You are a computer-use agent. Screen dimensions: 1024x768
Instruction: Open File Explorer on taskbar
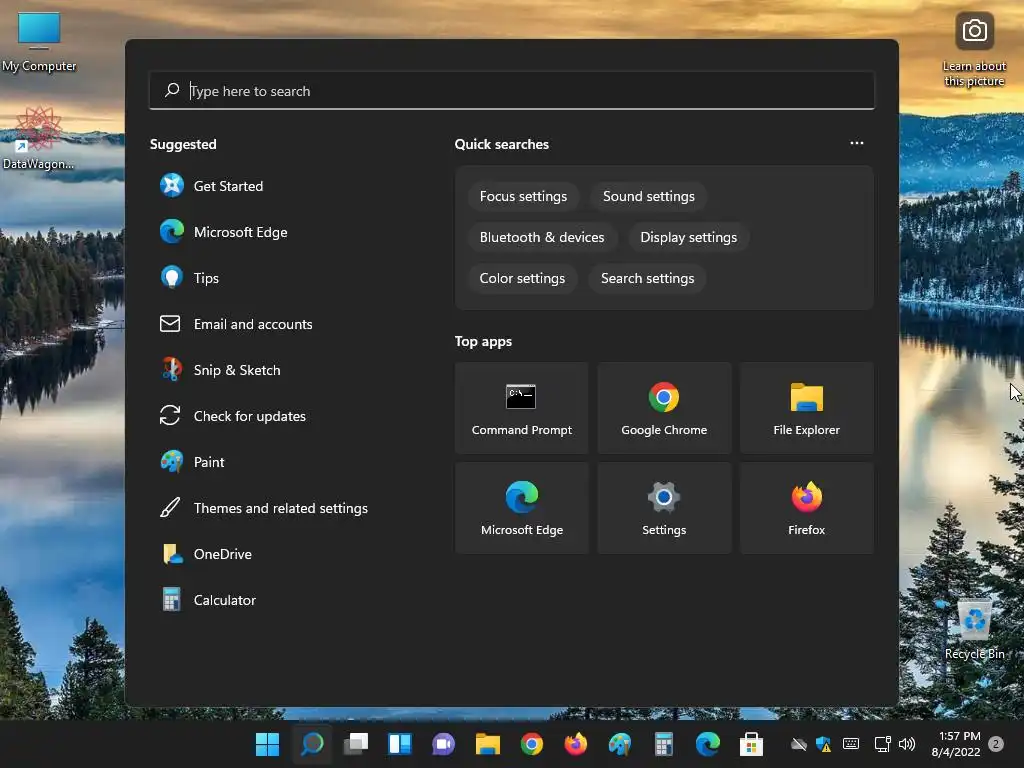tap(487, 744)
